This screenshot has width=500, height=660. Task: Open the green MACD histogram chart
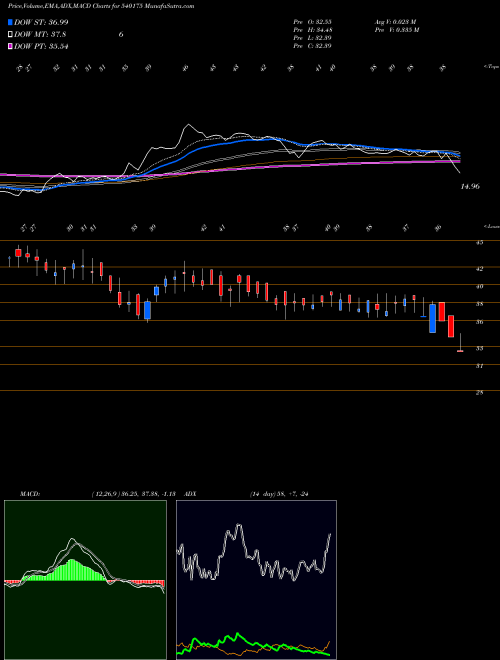point(85,580)
